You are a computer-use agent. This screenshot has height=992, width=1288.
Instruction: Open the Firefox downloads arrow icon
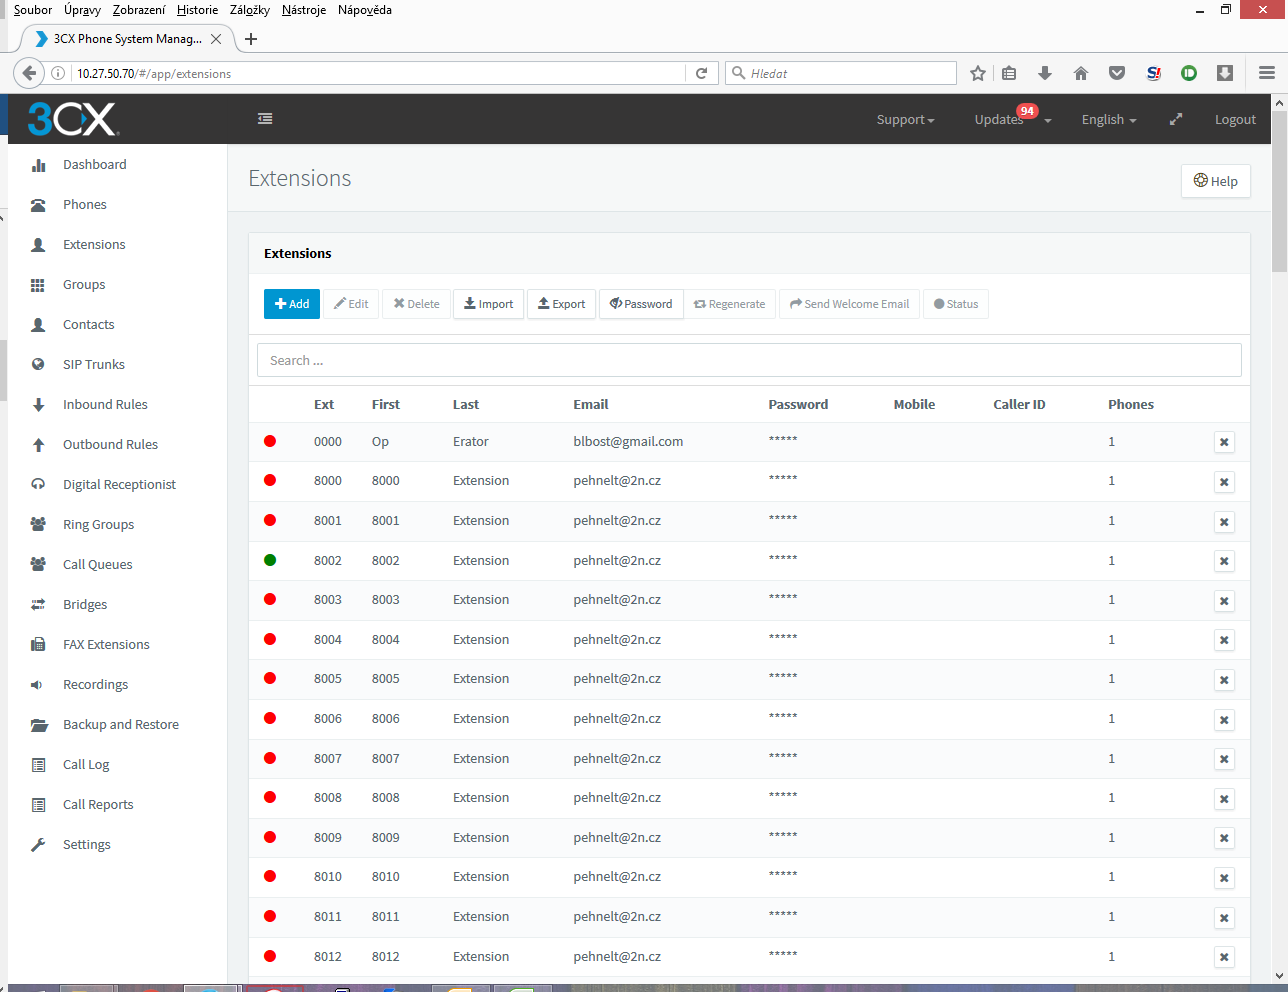(x=1045, y=73)
